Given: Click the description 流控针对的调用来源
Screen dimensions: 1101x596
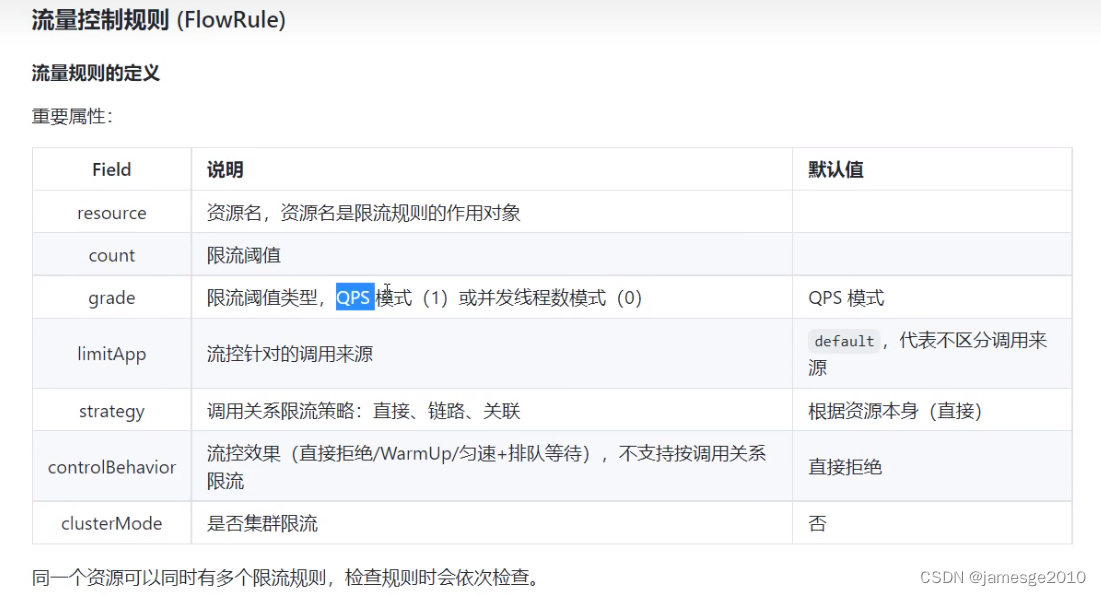Looking at the screenshot, I should coord(289,354).
